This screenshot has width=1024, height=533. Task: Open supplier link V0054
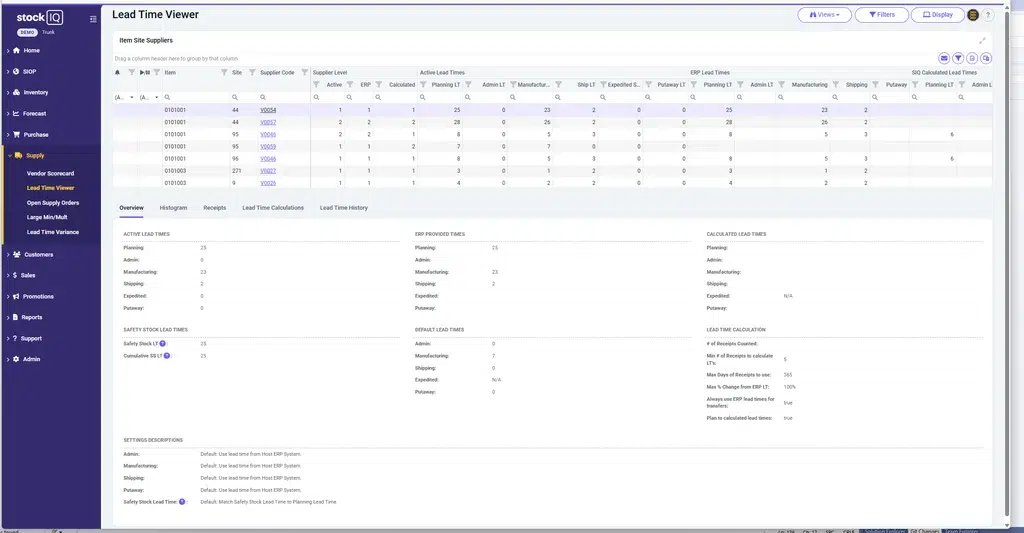click(x=268, y=110)
